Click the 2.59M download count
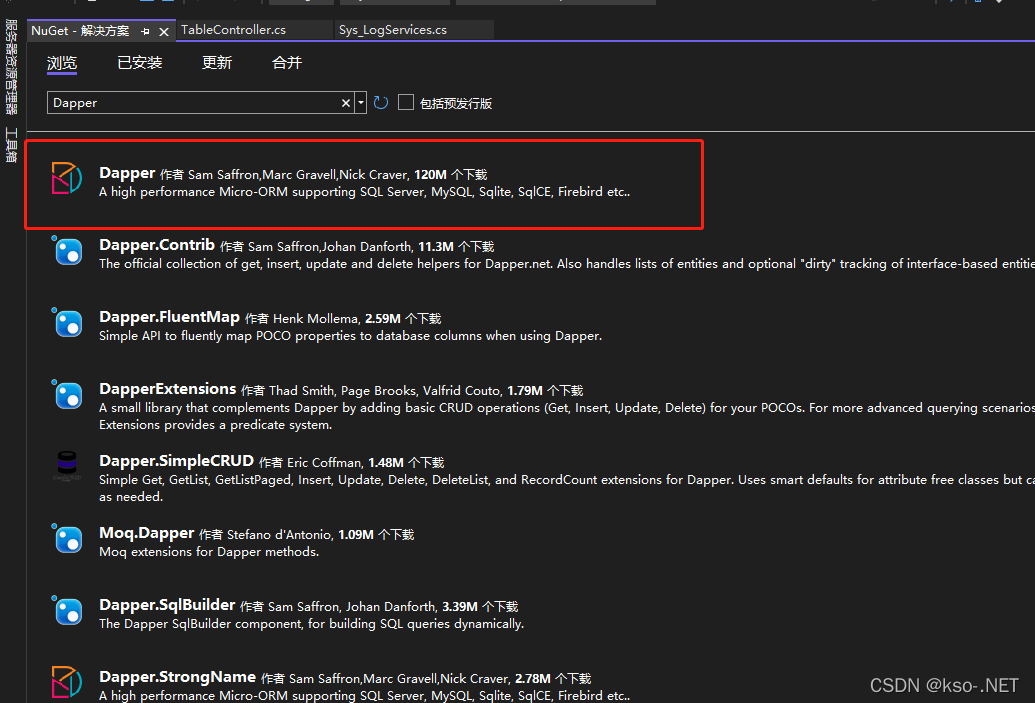The width and height of the screenshot is (1035, 703). [383, 319]
